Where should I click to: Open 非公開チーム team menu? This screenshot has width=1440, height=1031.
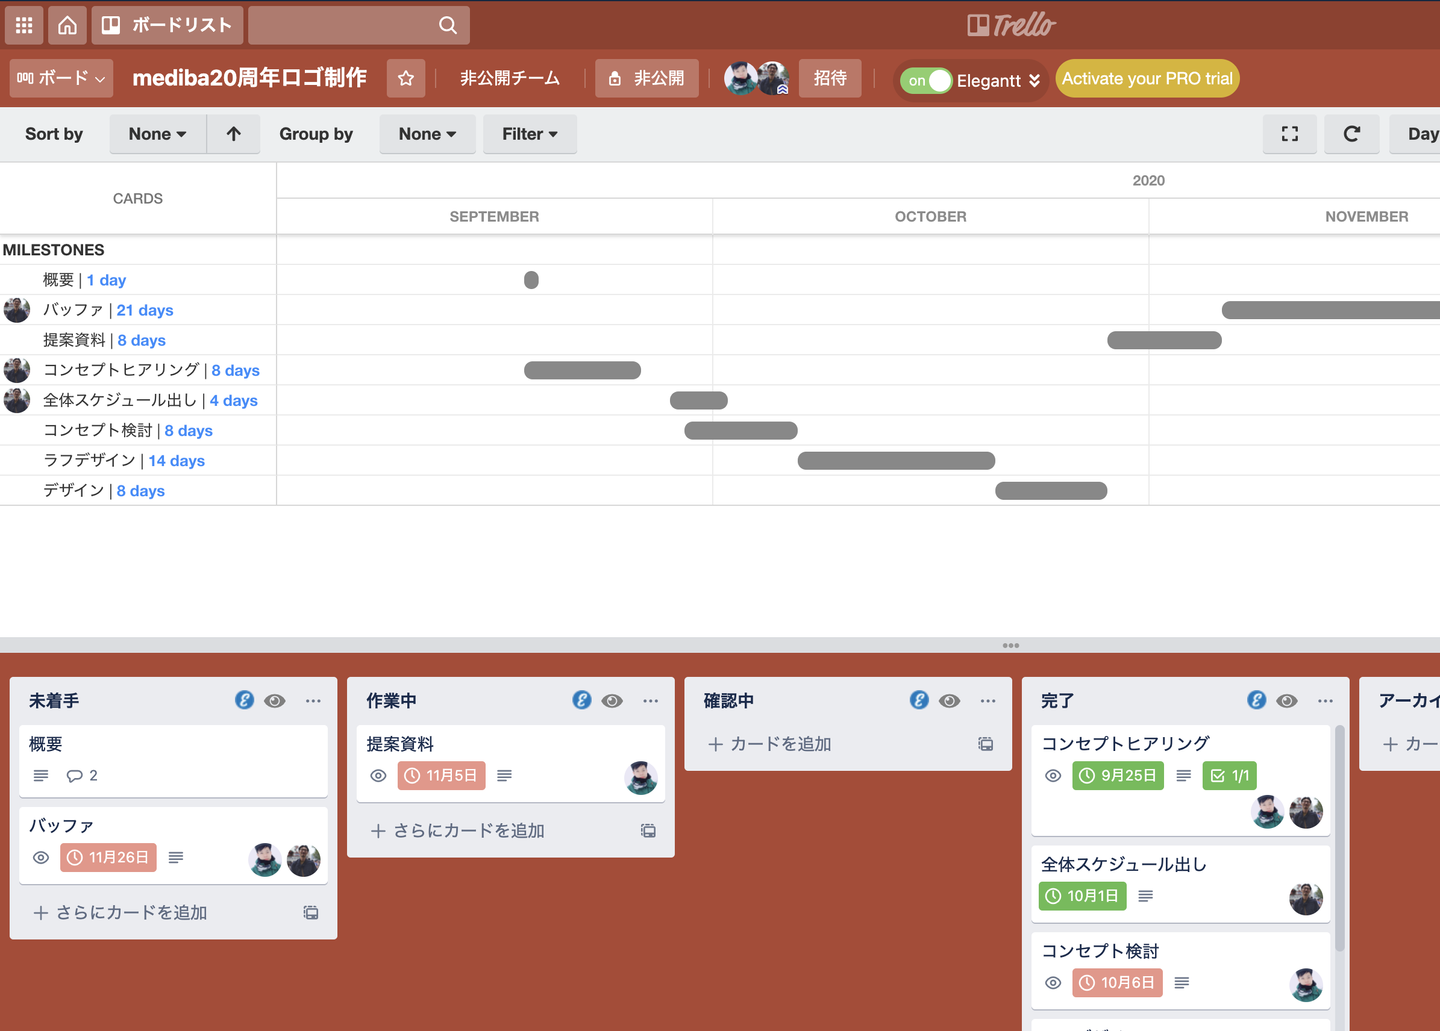pos(510,78)
